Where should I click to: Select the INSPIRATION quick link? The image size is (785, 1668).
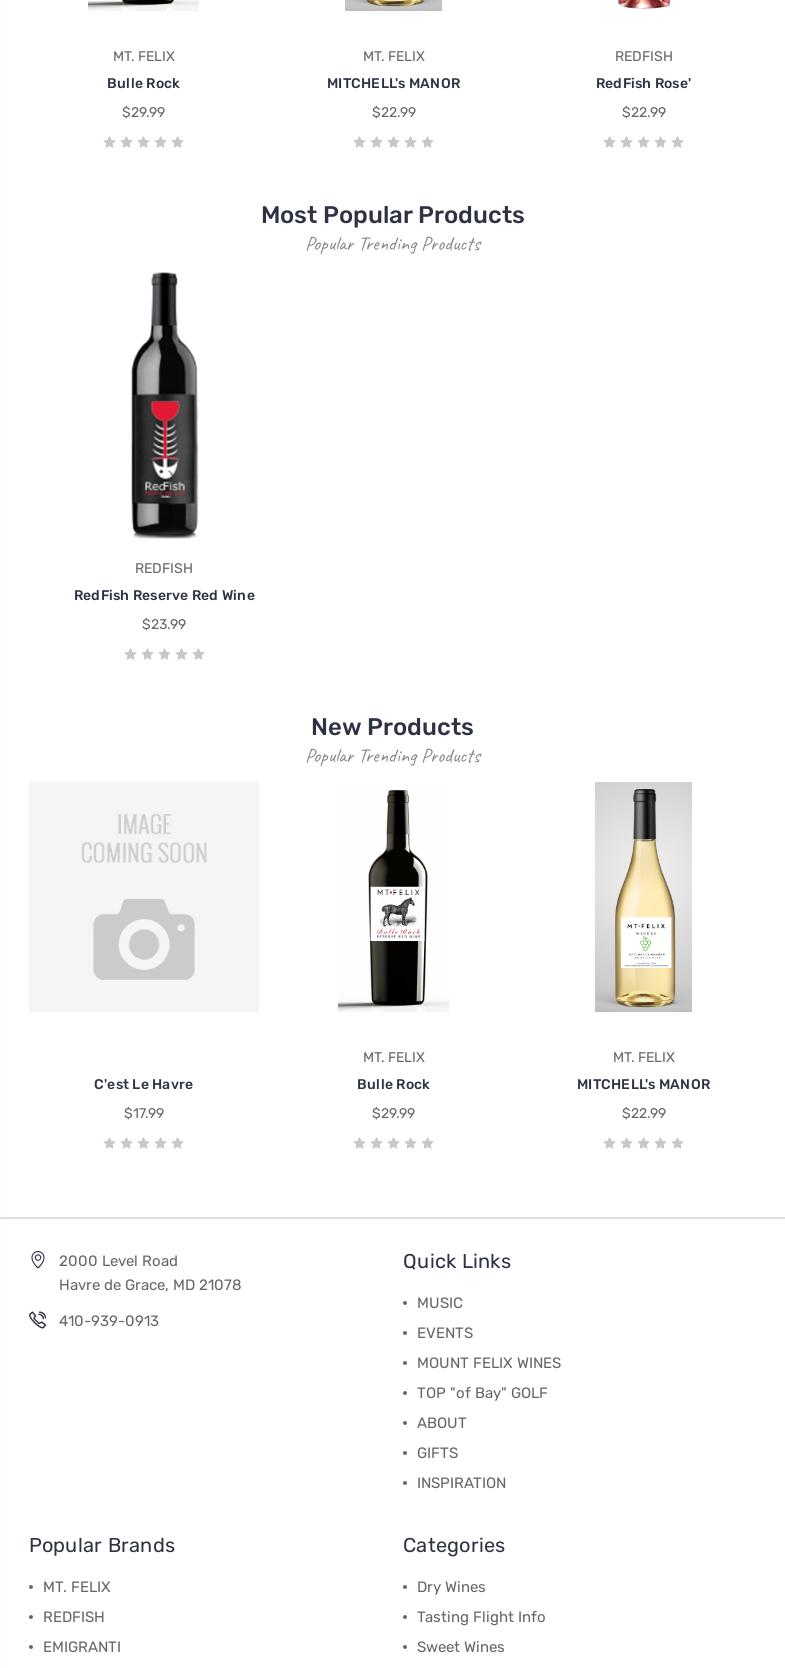coord(461,1483)
